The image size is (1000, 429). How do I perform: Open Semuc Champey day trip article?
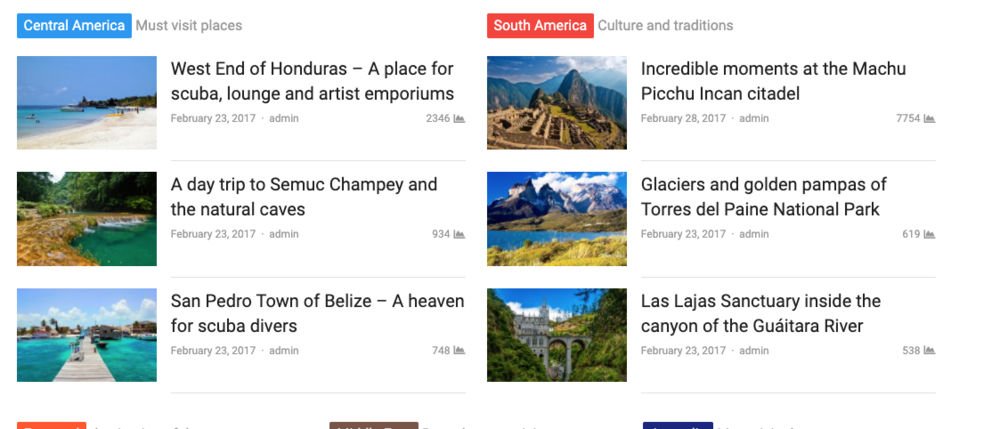pos(304,197)
